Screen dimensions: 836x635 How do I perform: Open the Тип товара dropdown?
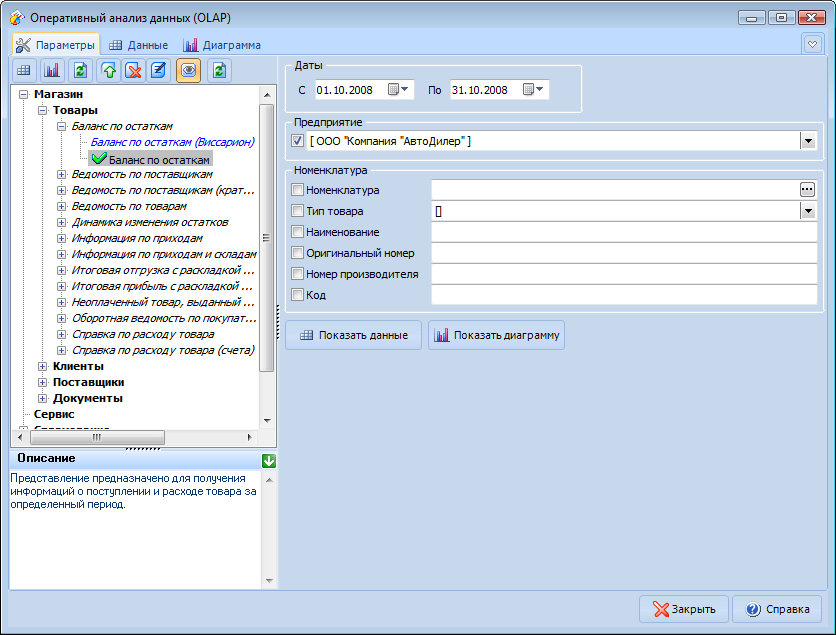pos(808,211)
